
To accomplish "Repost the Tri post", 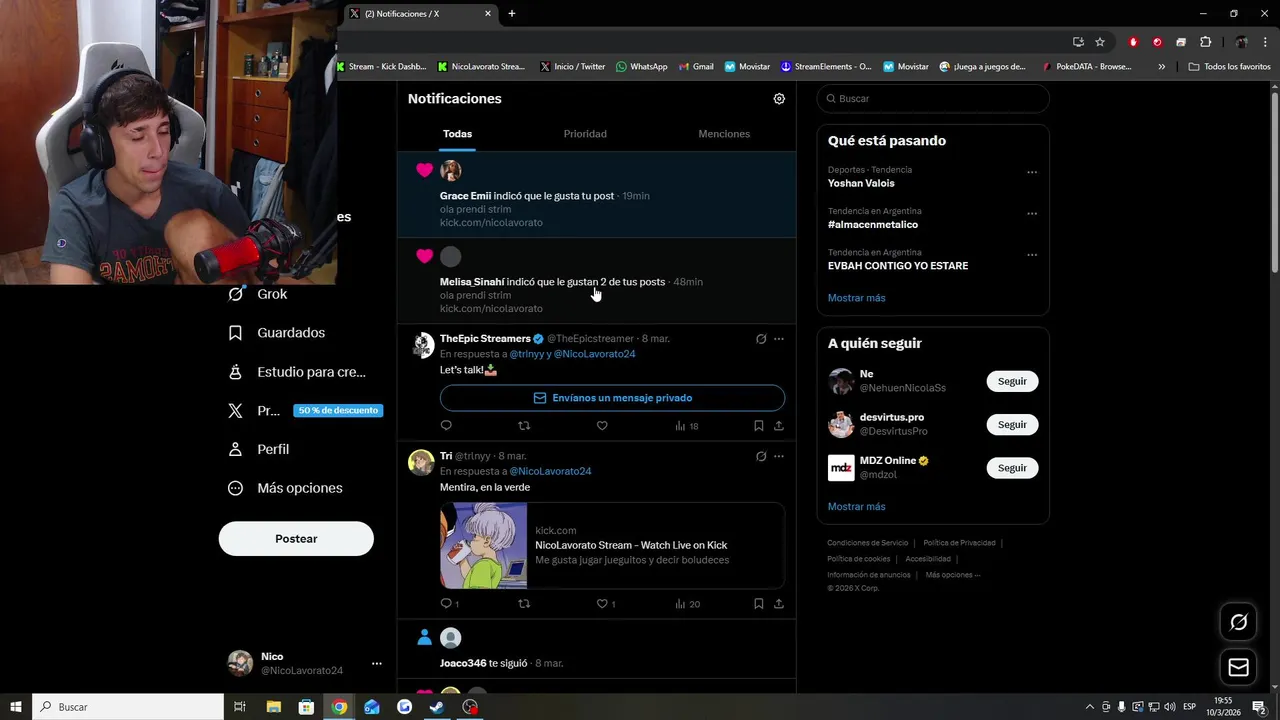I will [x=524, y=604].
